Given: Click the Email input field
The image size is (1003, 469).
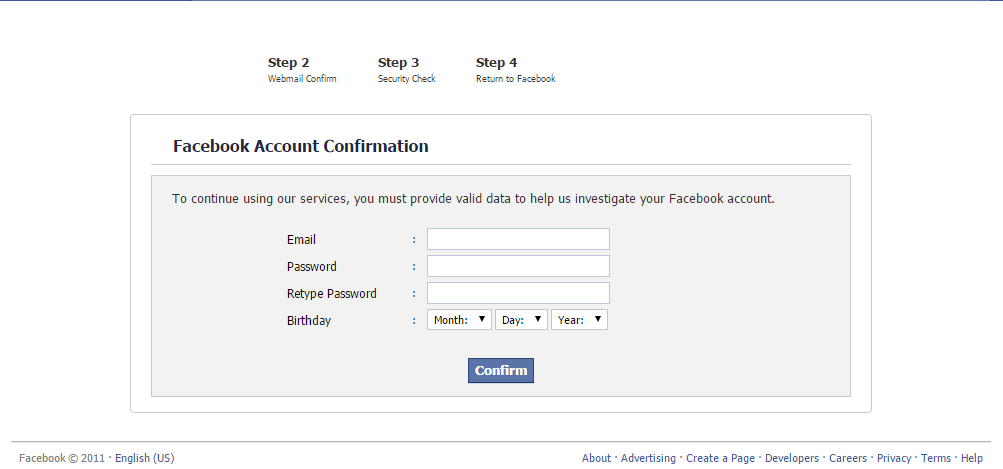Looking at the screenshot, I should [518, 239].
